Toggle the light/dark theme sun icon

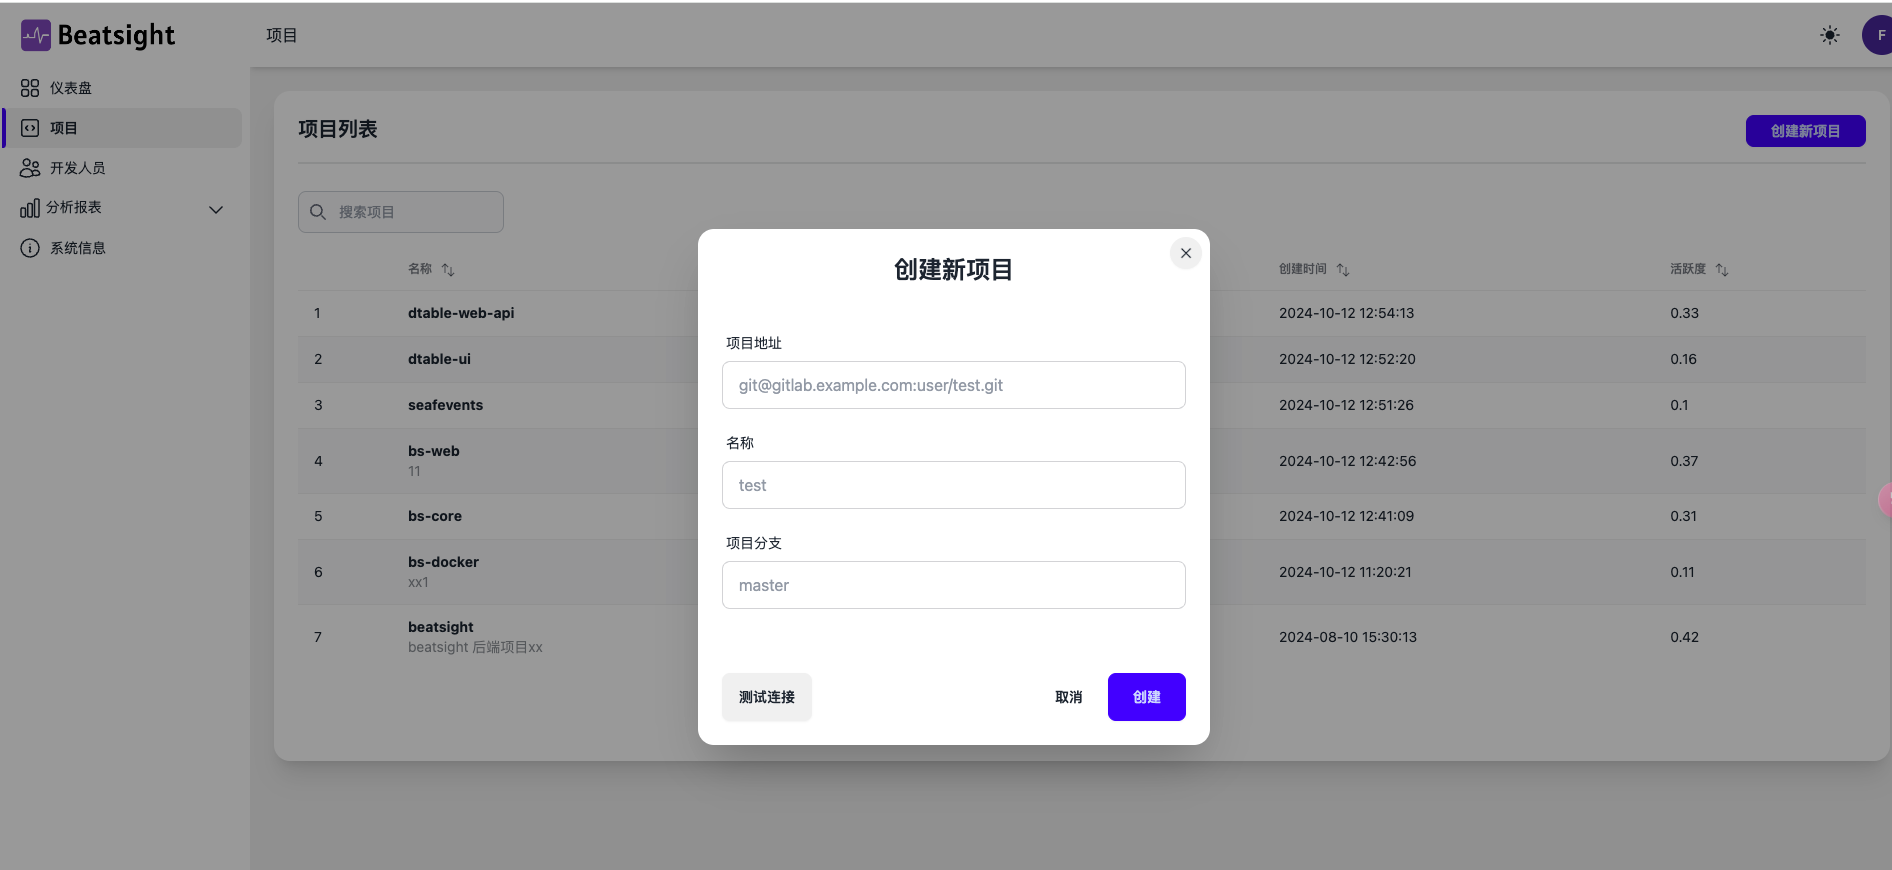(1829, 35)
